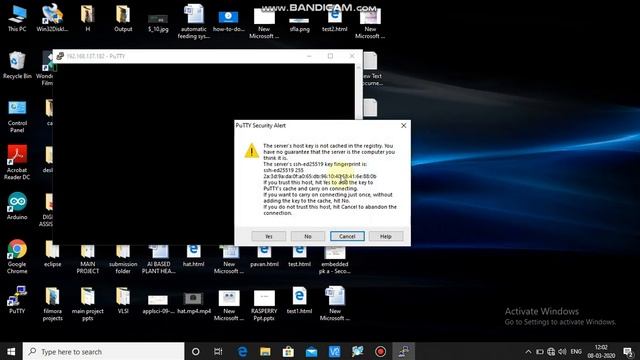
Task: Select the test.html file icon
Action: [299, 256]
